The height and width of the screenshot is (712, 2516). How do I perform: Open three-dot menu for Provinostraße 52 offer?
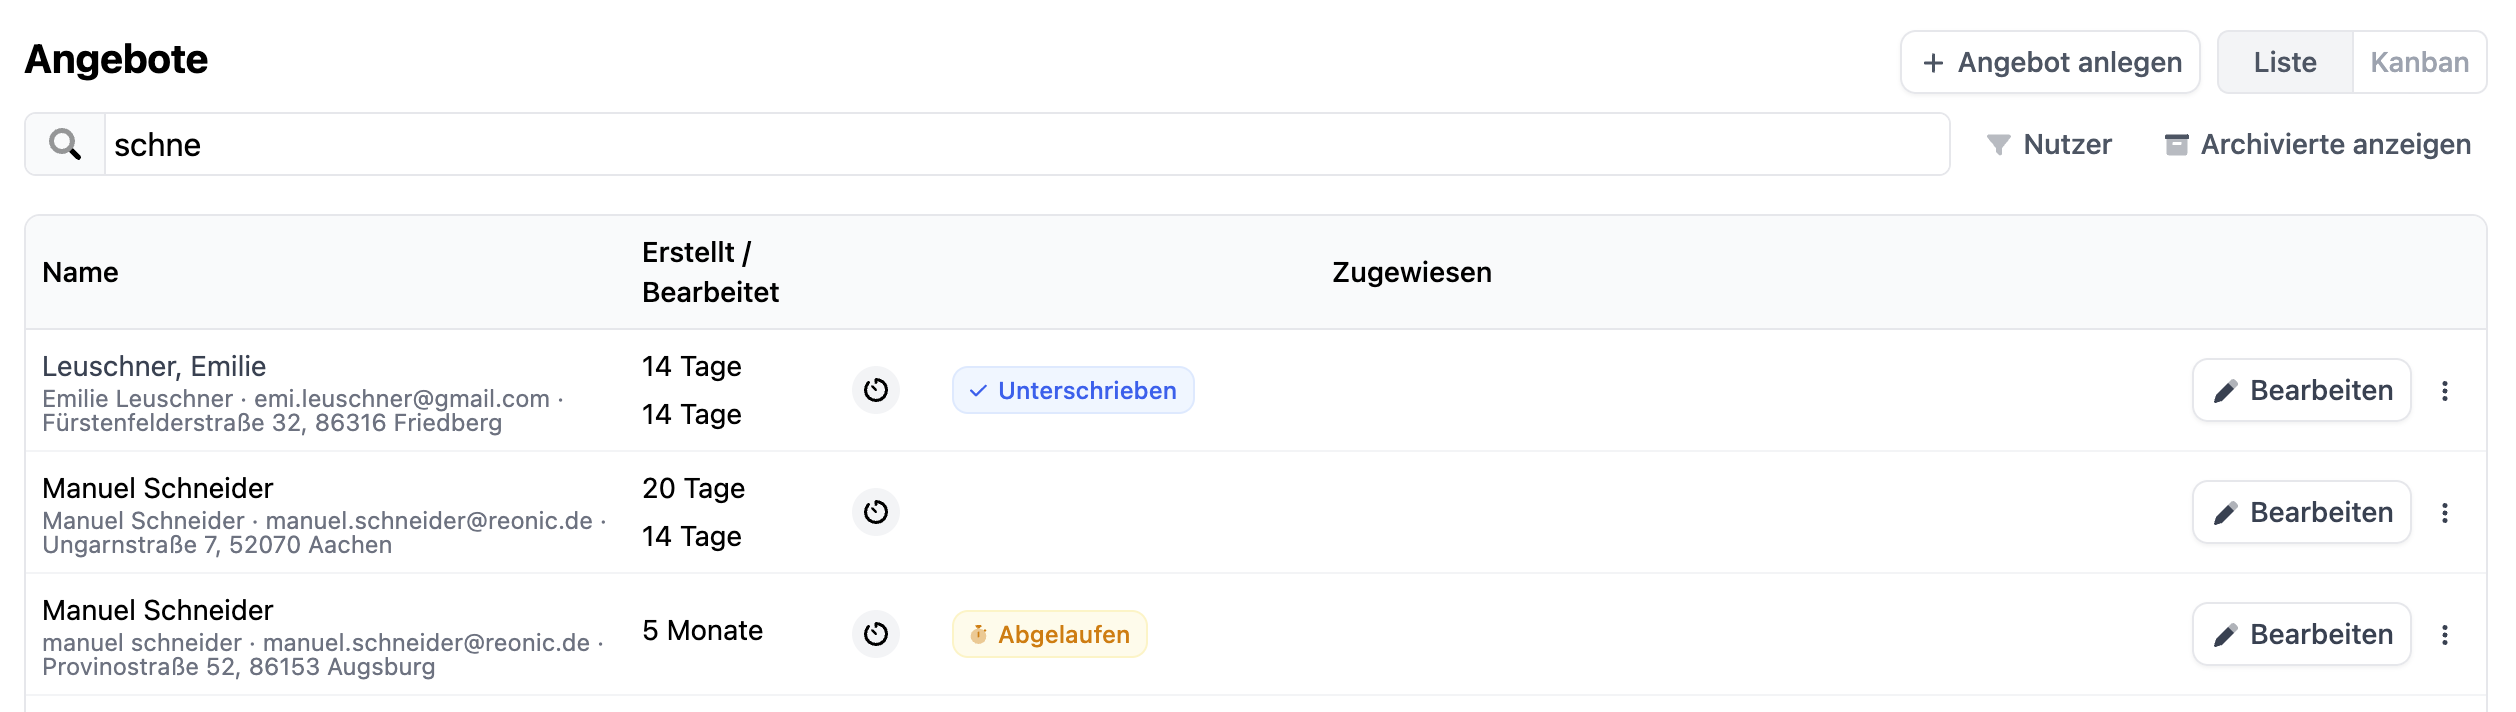[2445, 635]
